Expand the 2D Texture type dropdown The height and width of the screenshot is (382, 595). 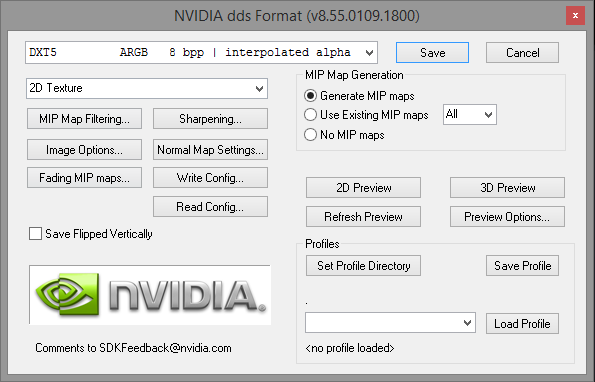pos(147,88)
